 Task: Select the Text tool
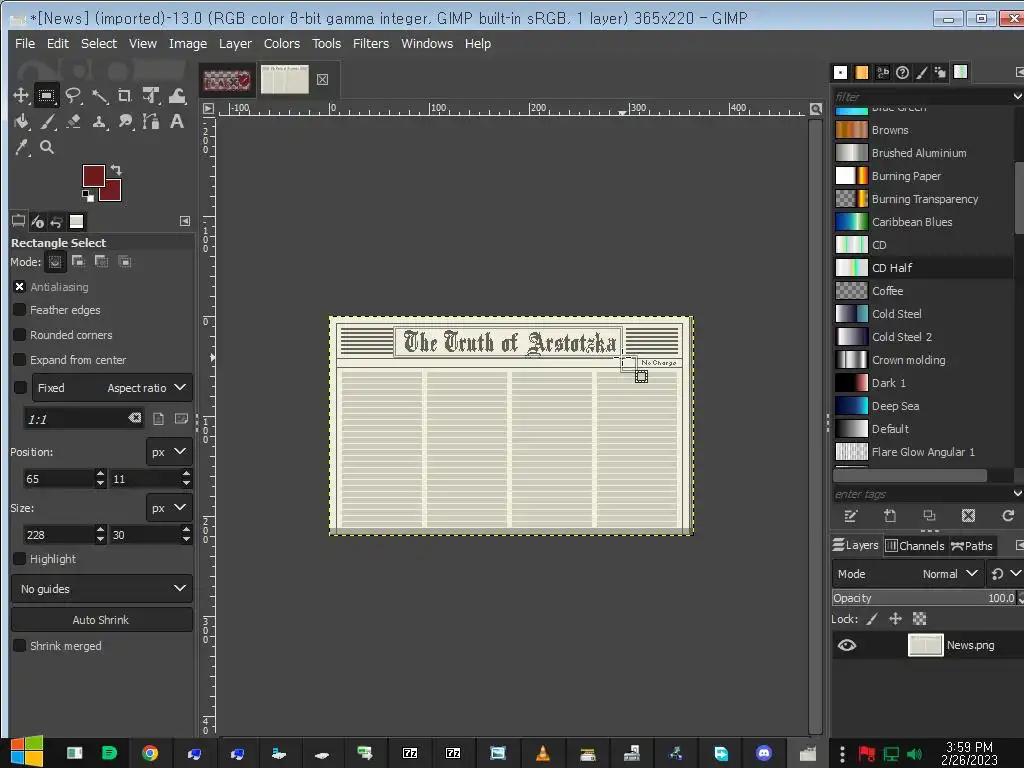tap(177, 121)
